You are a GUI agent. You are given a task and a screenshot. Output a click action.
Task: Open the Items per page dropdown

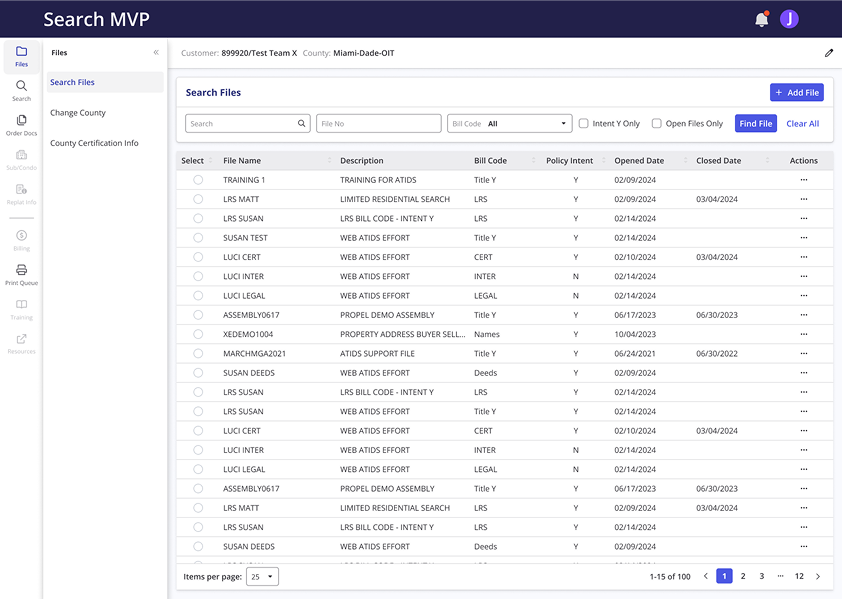tap(262, 577)
